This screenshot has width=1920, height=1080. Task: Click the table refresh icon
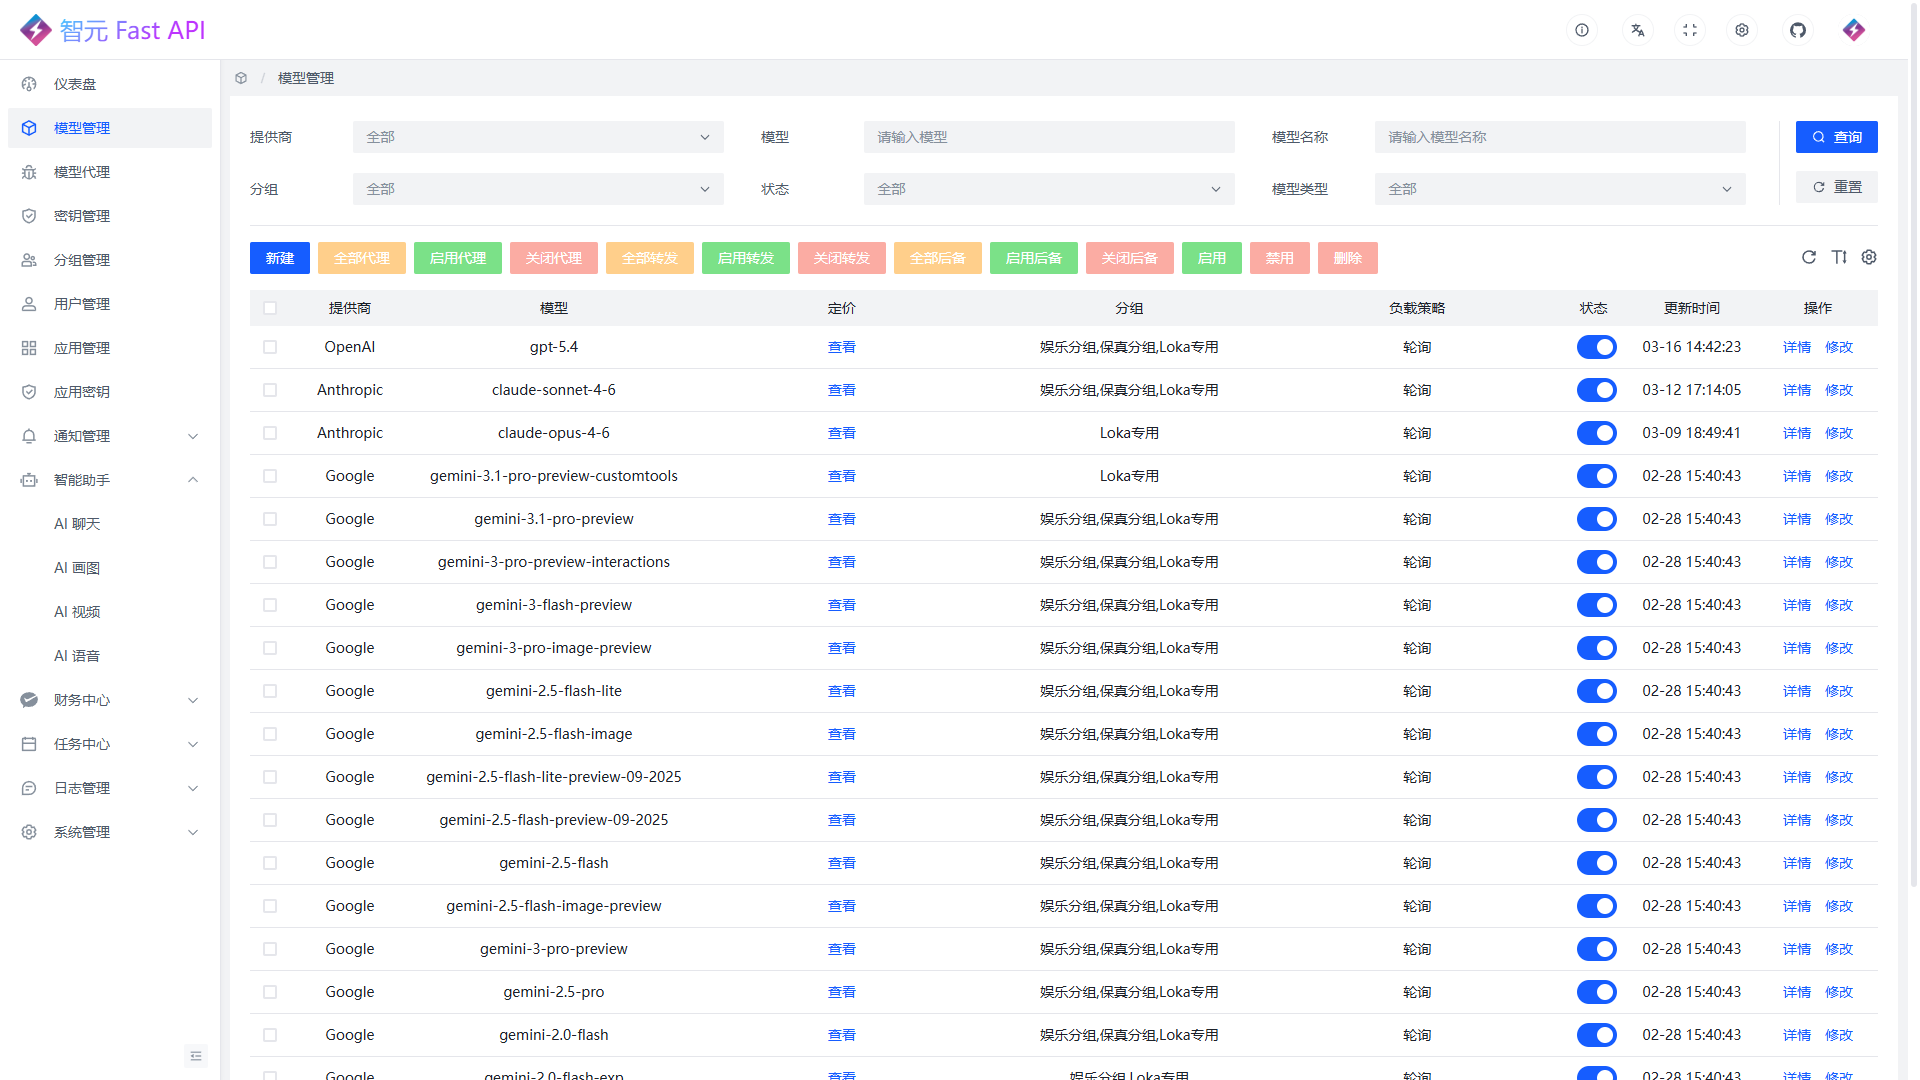pyautogui.click(x=1808, y=257)
